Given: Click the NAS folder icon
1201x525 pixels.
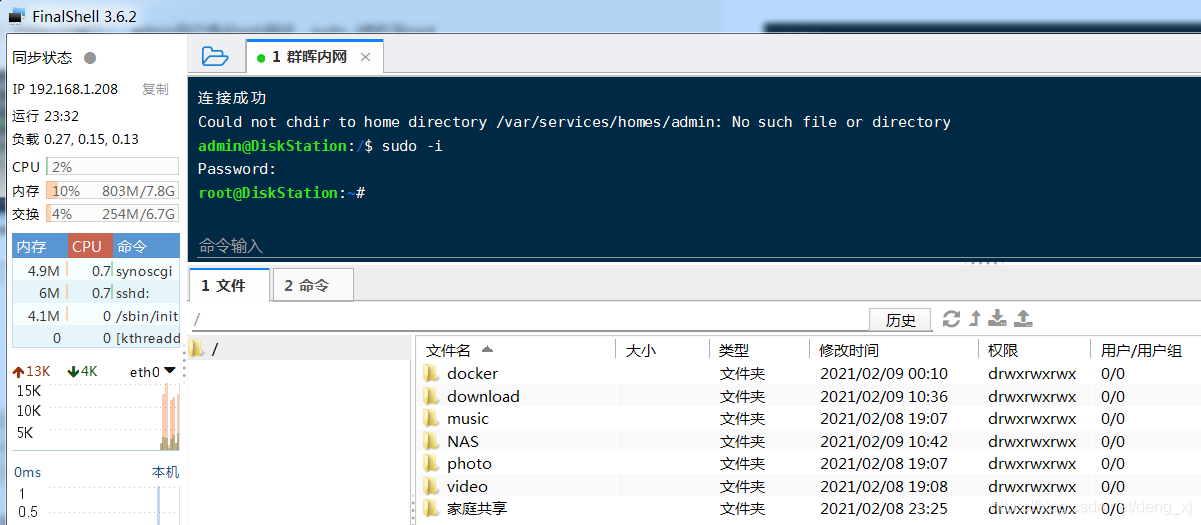Looking at the screenshot, I should tap(431, 441).
